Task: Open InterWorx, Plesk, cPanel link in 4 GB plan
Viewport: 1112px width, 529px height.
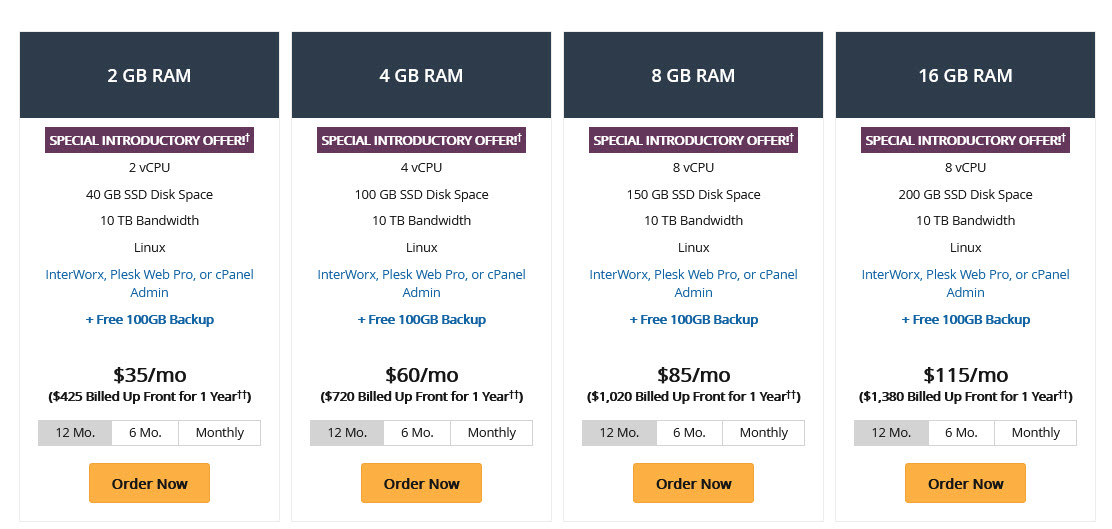Action: point(421,283)
